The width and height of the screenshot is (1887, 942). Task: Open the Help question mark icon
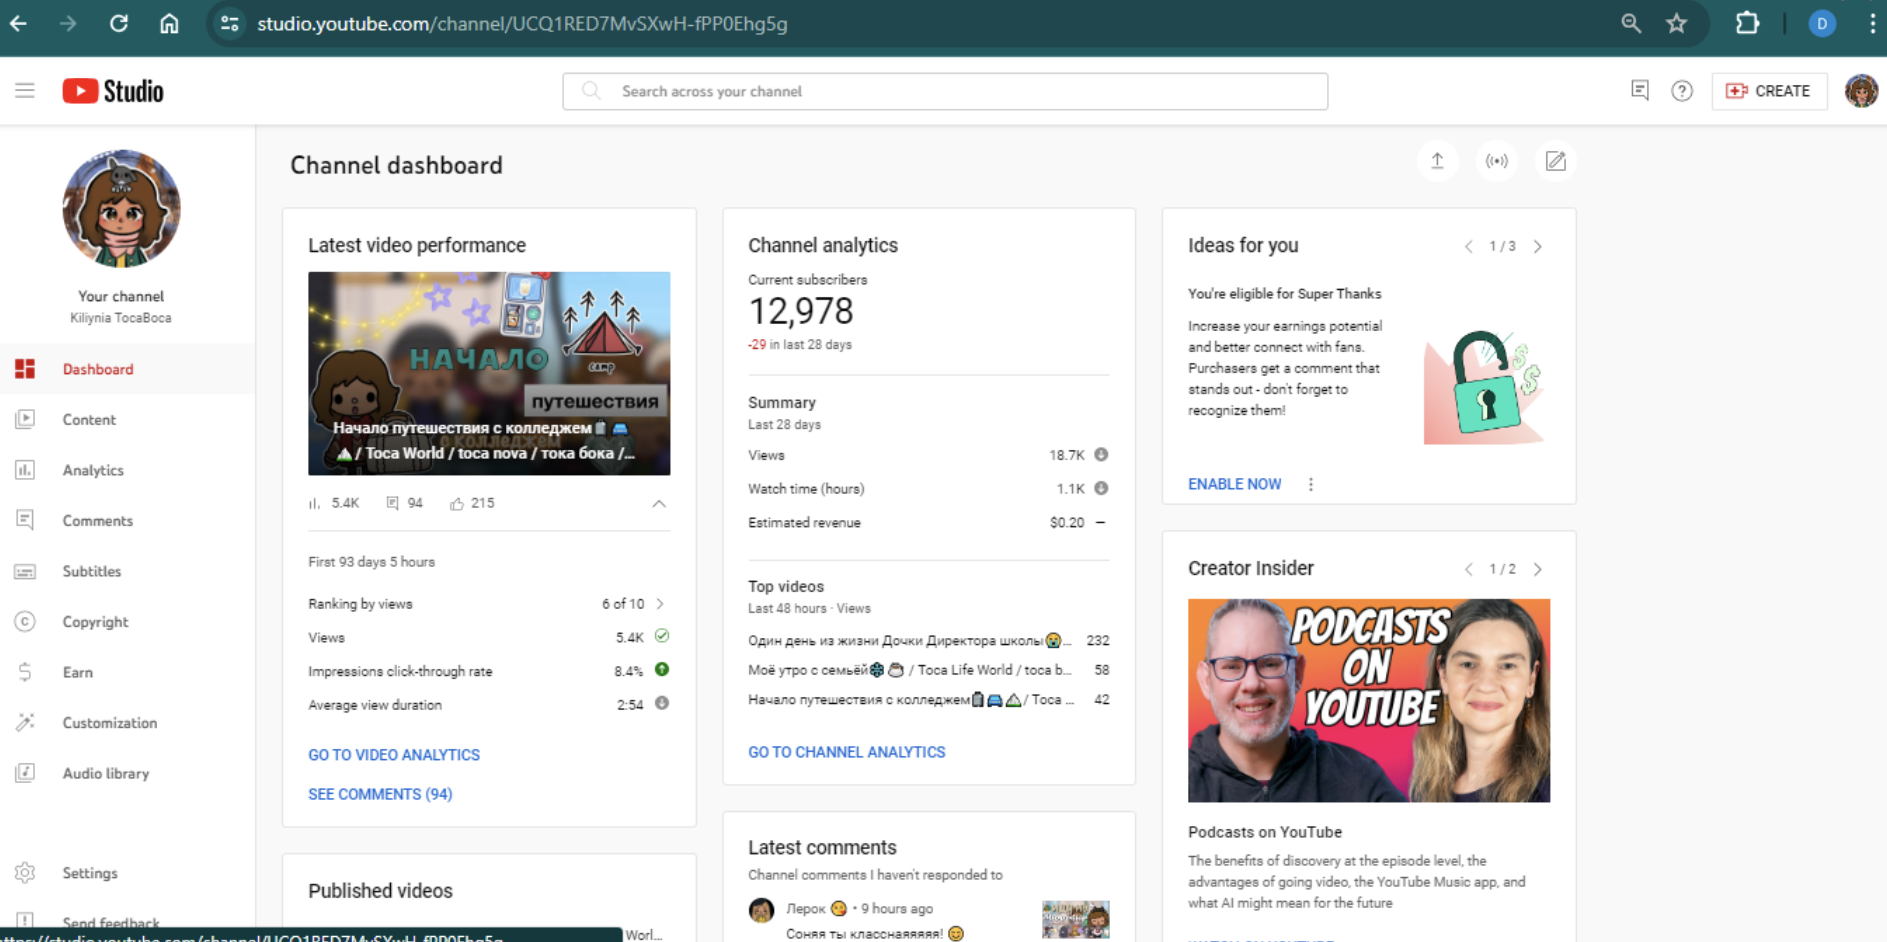(1682, 91)
